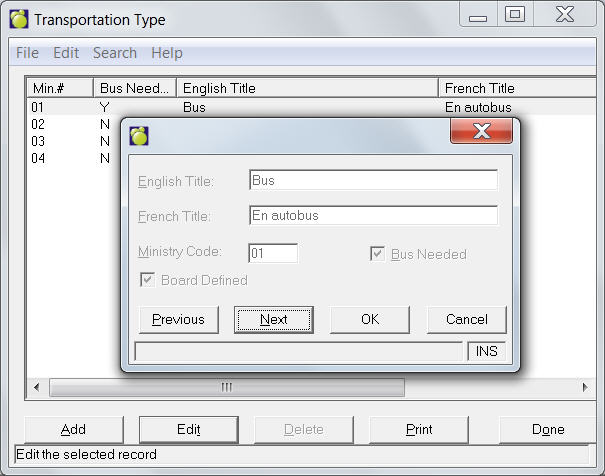The image size is (605, 476).
Task: Confirm with the OK button
Action: click(370, 320)
